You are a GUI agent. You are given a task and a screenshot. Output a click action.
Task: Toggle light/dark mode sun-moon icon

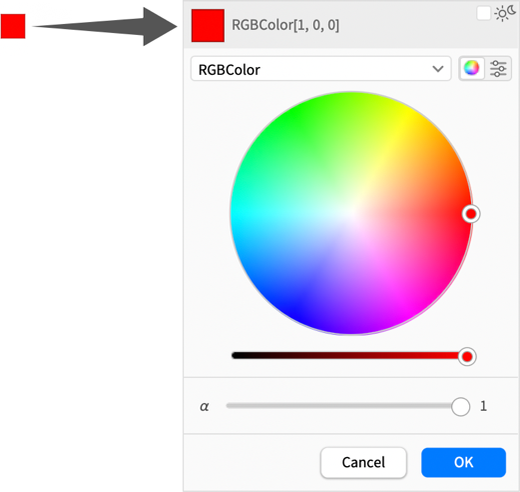click(505, 13)
